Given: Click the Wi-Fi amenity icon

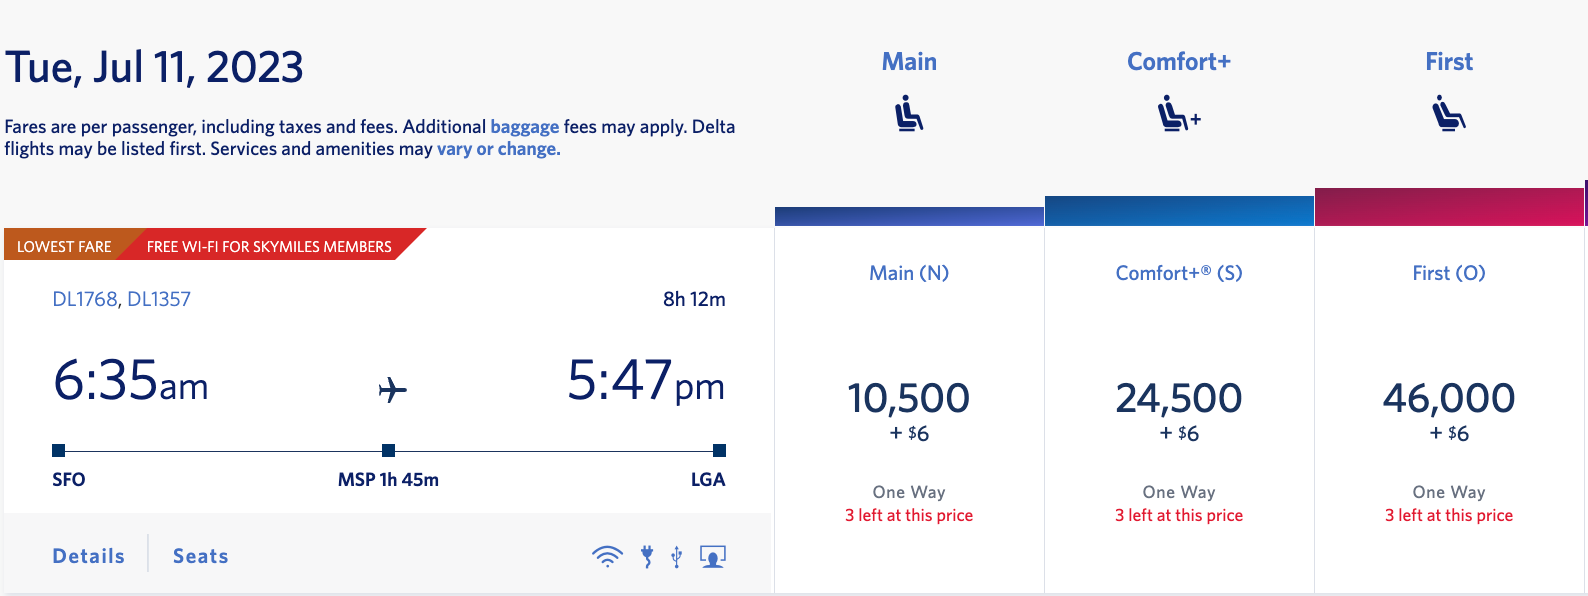Looking at the screenshot, I should pyautogui.click(x=607, y=554).
